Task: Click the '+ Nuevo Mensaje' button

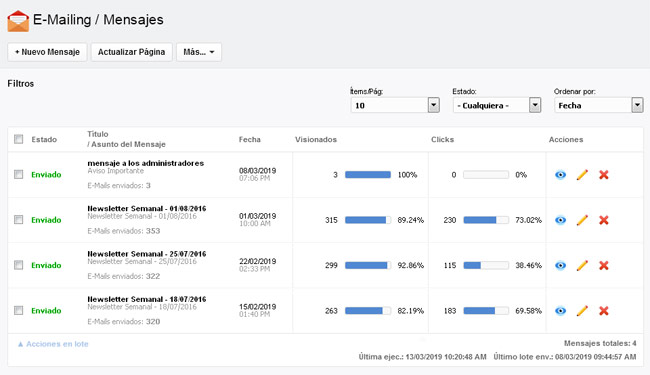Action: (x=47, y=52)
